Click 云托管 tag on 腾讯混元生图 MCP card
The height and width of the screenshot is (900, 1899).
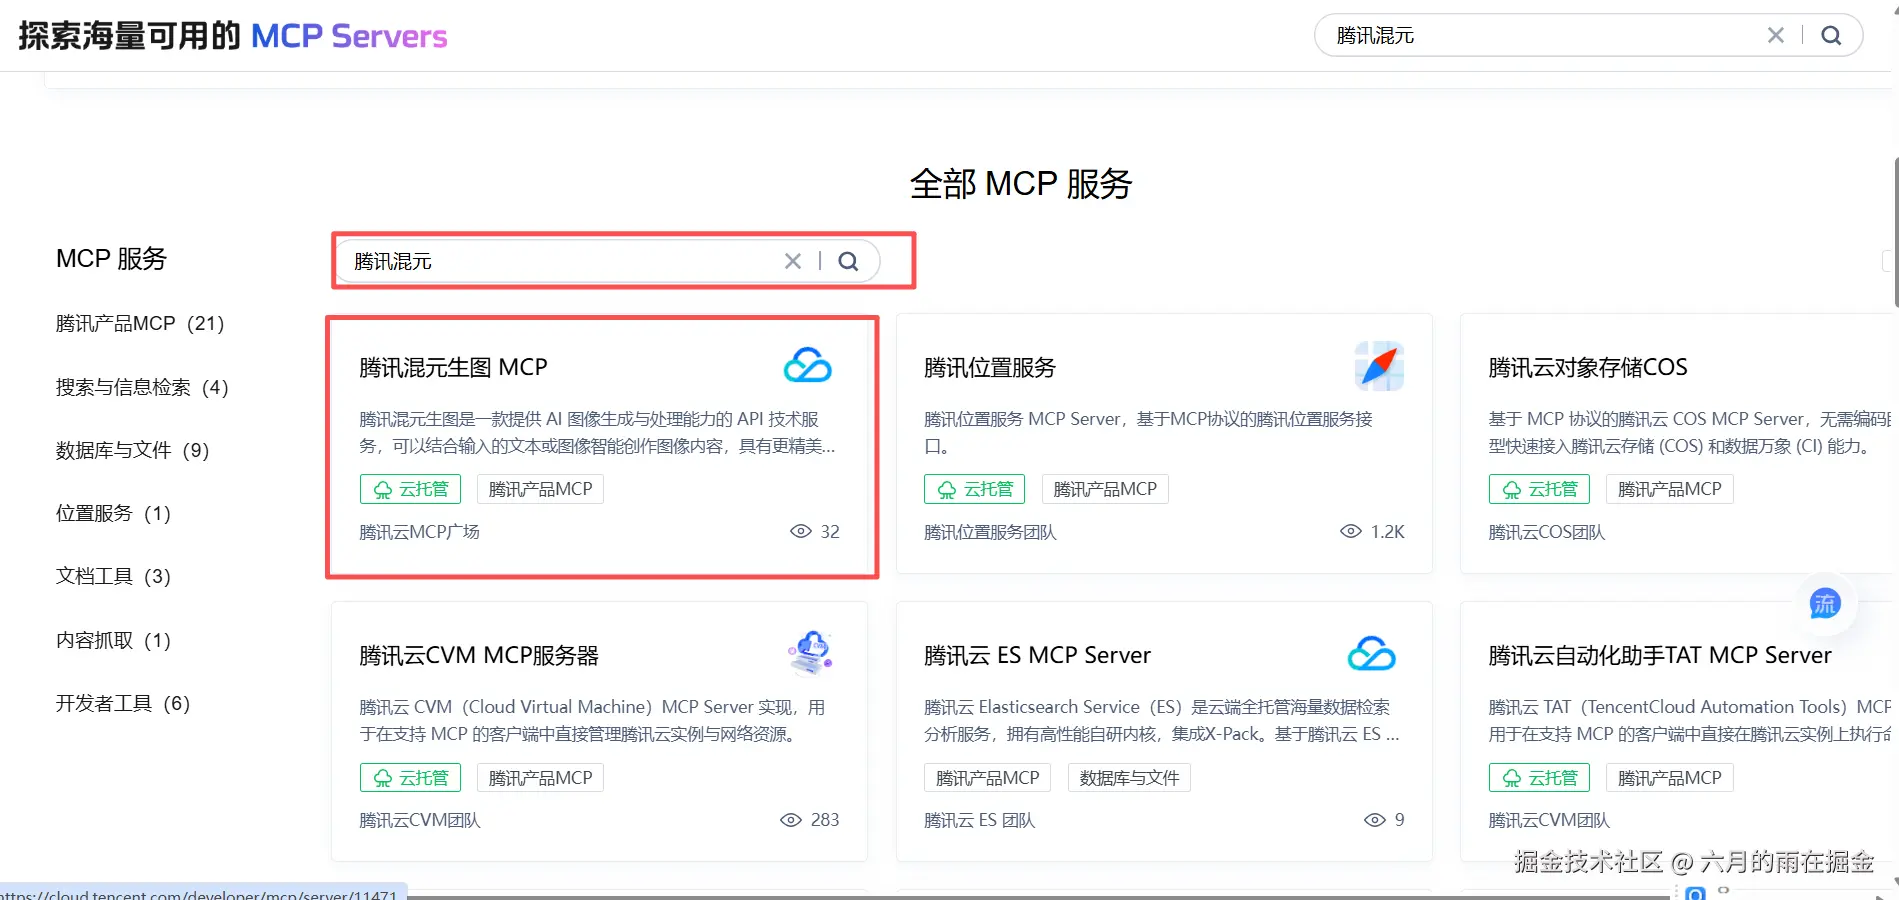pos(411,489)
